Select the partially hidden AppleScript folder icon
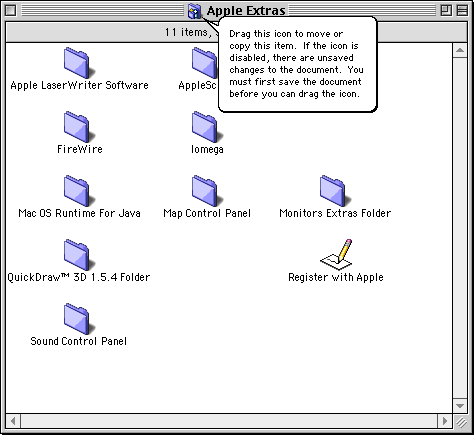Screen dimensions: 474x435 [x=204, y=63]
